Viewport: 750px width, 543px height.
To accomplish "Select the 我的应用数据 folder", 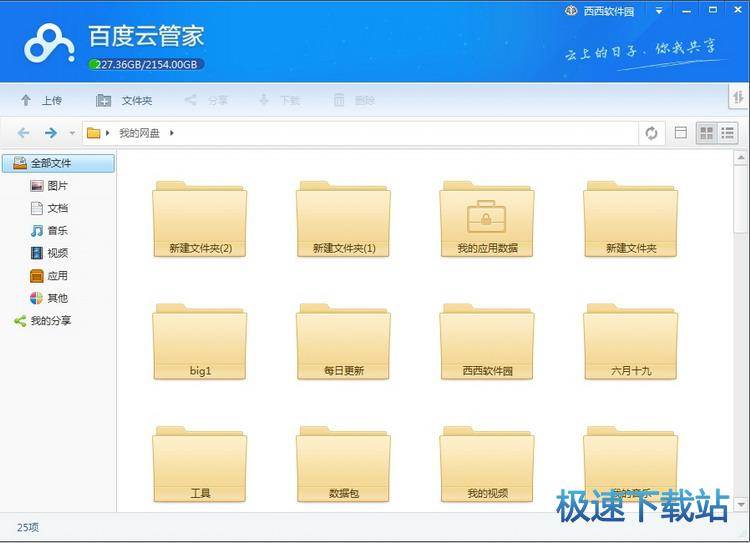I will click(x=487, y=219).
